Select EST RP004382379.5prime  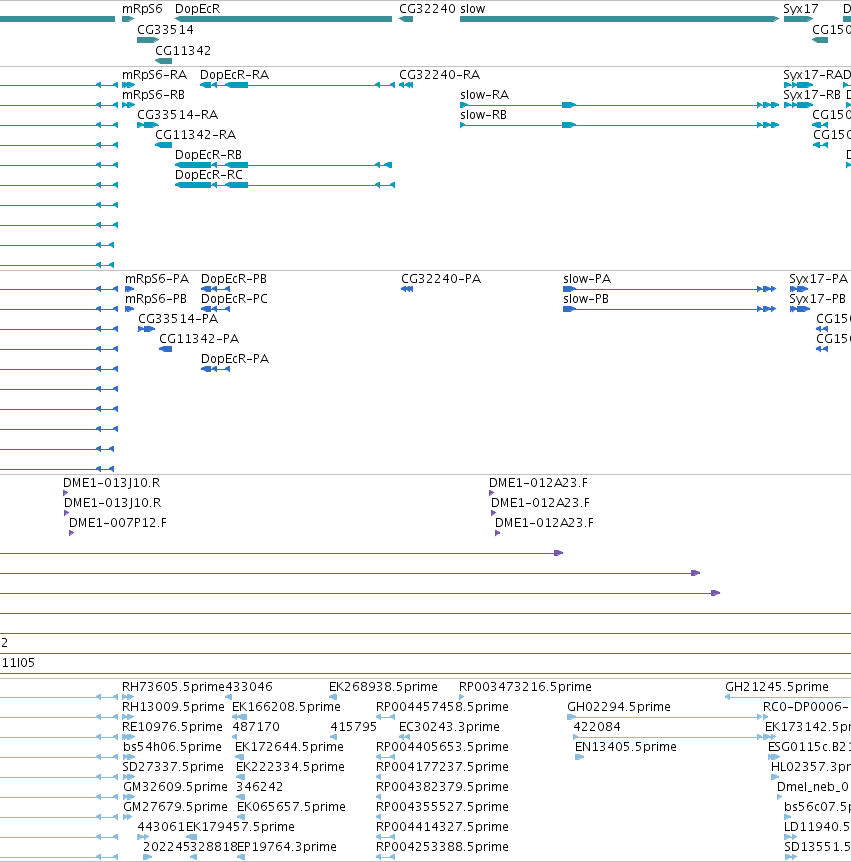(x=442, y=787)
